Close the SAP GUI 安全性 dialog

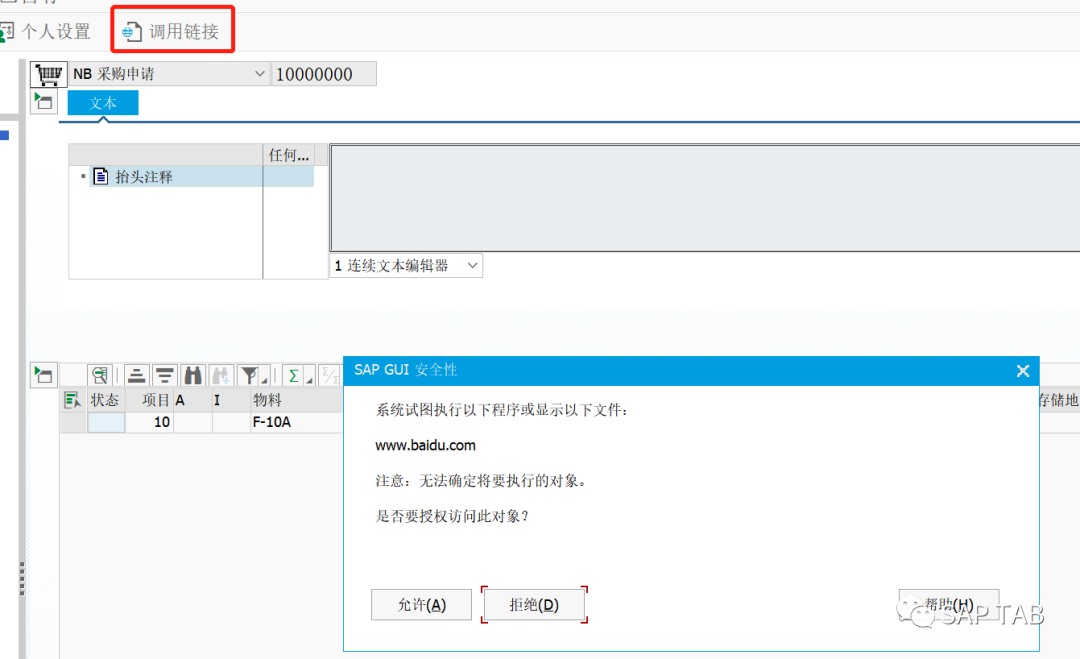(1023, 371)
